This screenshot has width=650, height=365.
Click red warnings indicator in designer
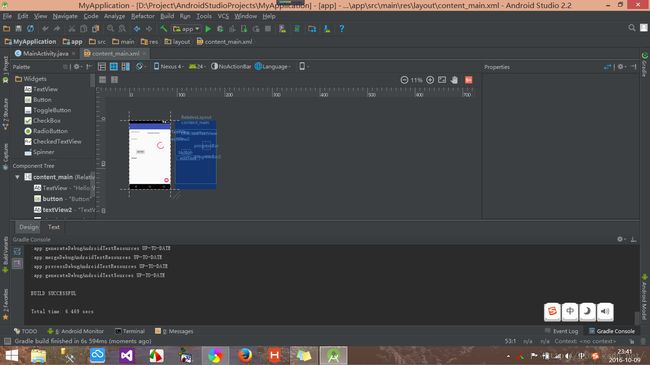click(468, 80)
